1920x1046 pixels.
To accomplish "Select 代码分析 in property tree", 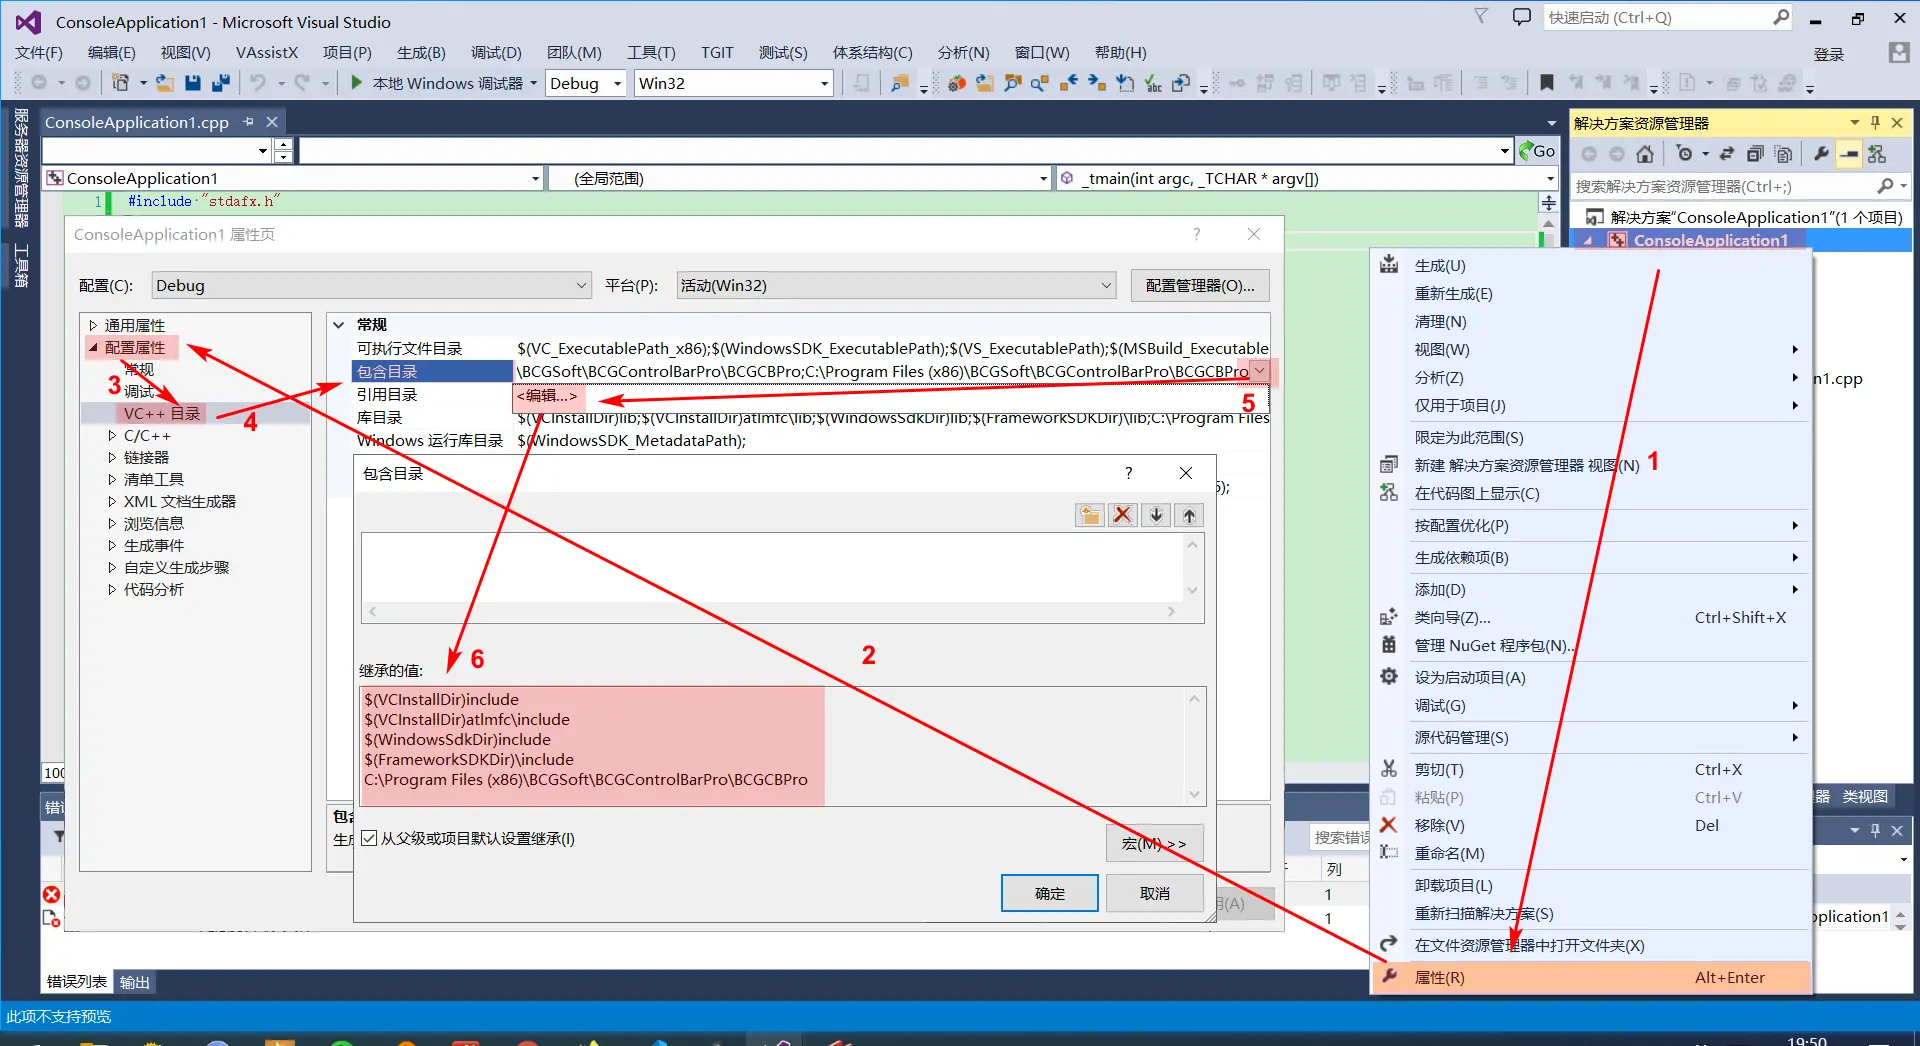I will point(154,590).
